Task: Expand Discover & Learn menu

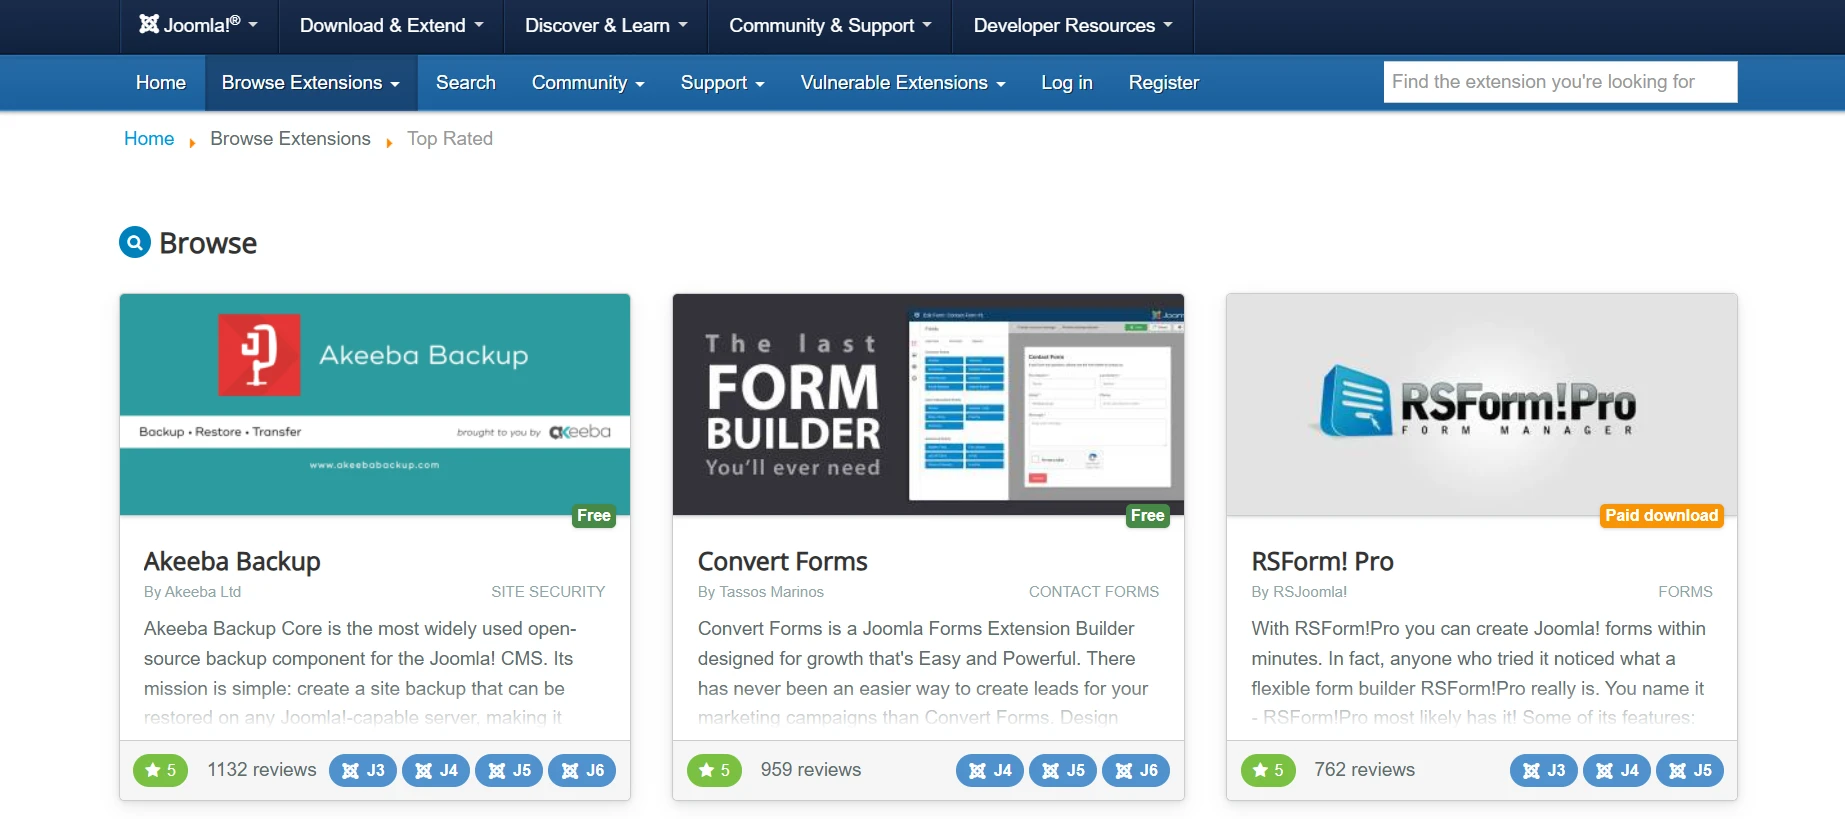Action: pyautogui.click(x=606, y=25)
